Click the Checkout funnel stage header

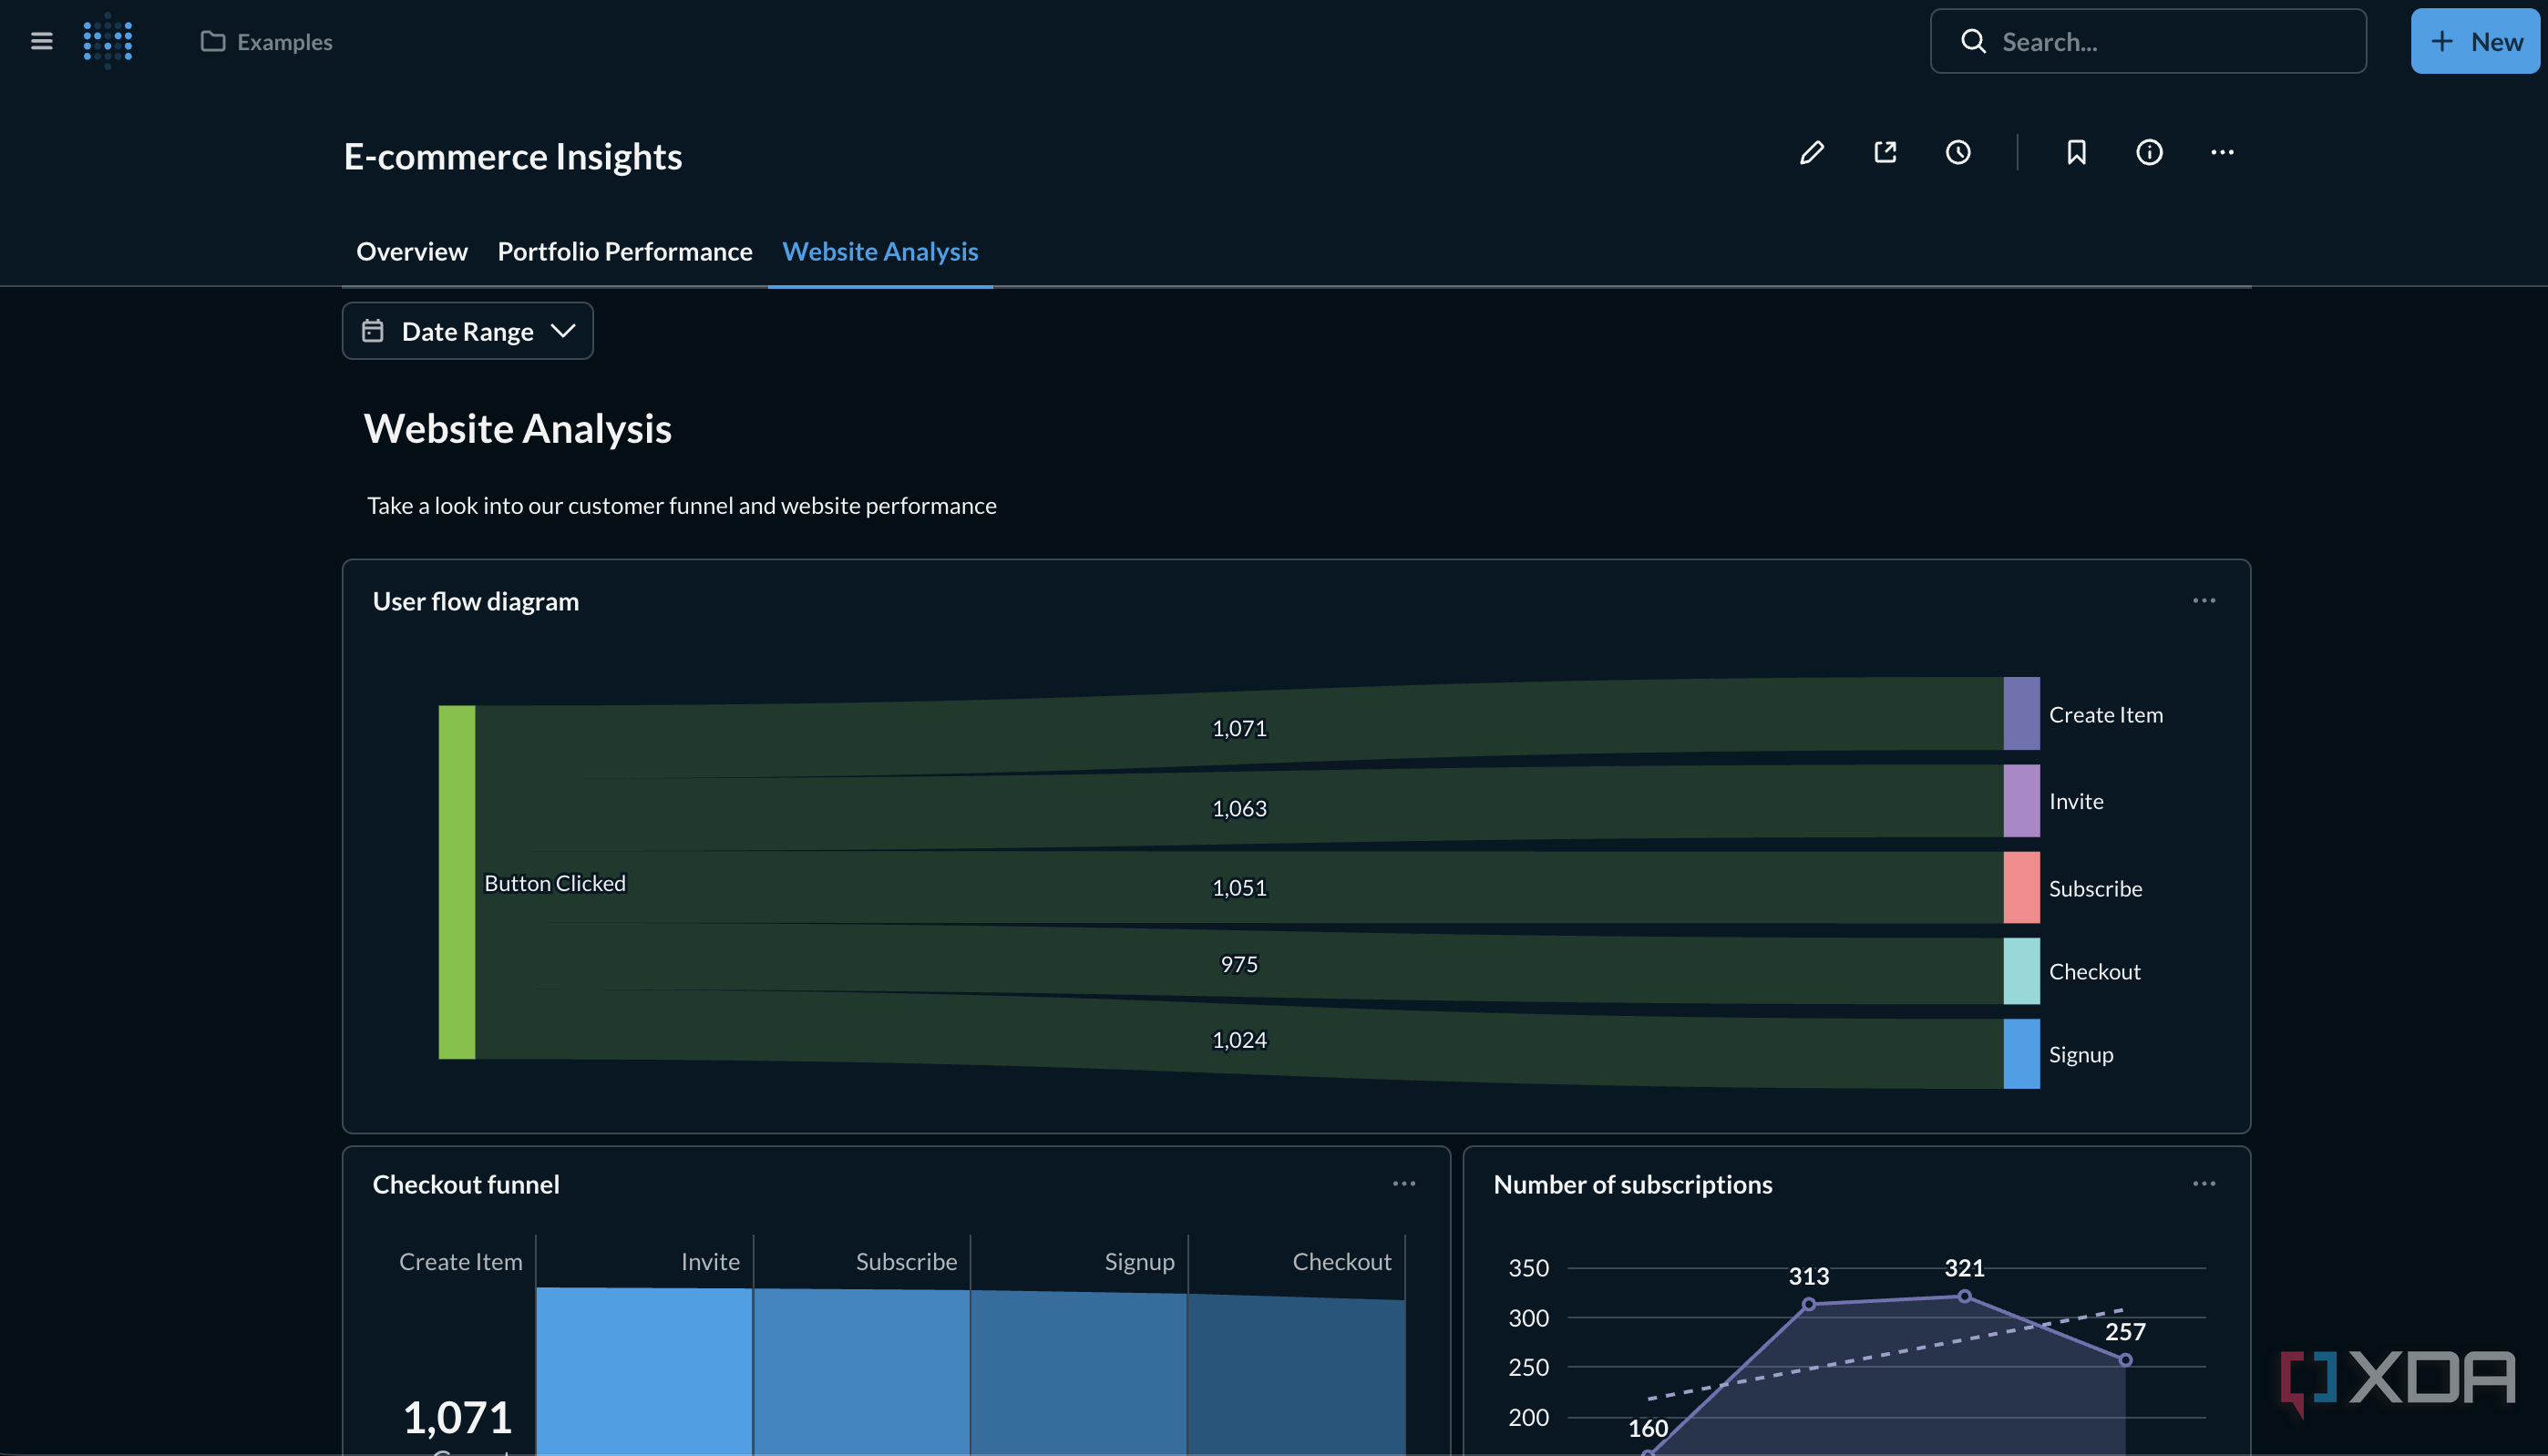pos(1341,1262)
